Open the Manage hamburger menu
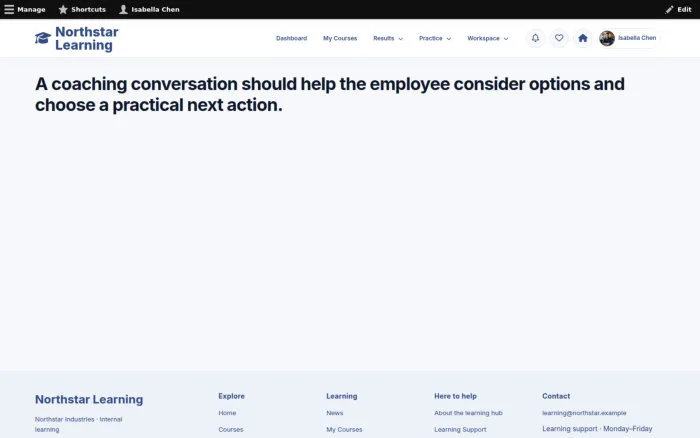The image size is (700, 438). pyautogui.click(x=25, y=9)
